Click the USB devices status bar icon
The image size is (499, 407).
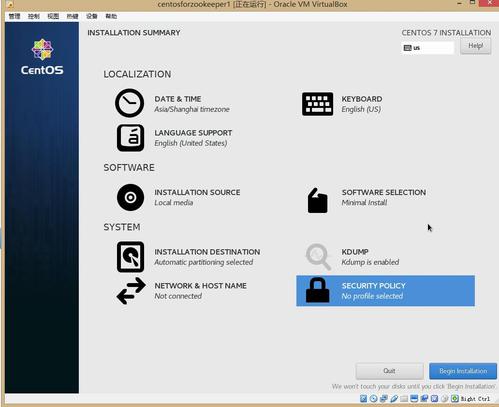[394, 398]
